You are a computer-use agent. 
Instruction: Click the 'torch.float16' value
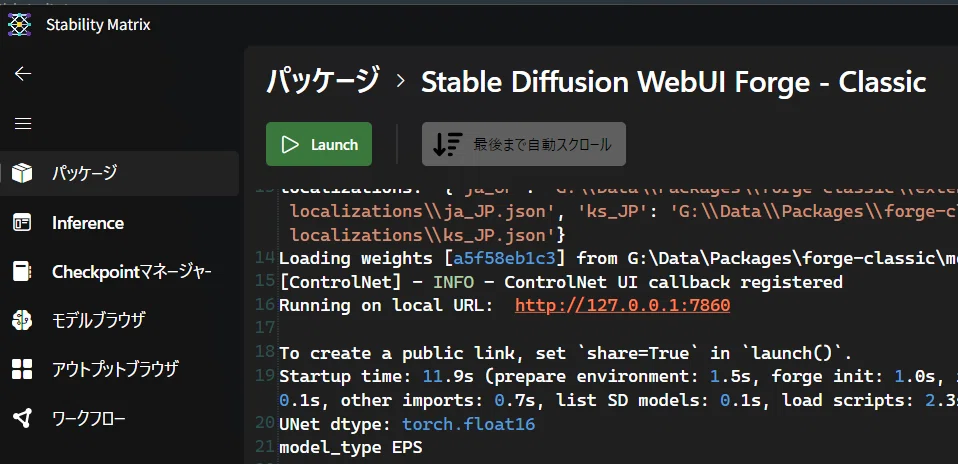469,424
